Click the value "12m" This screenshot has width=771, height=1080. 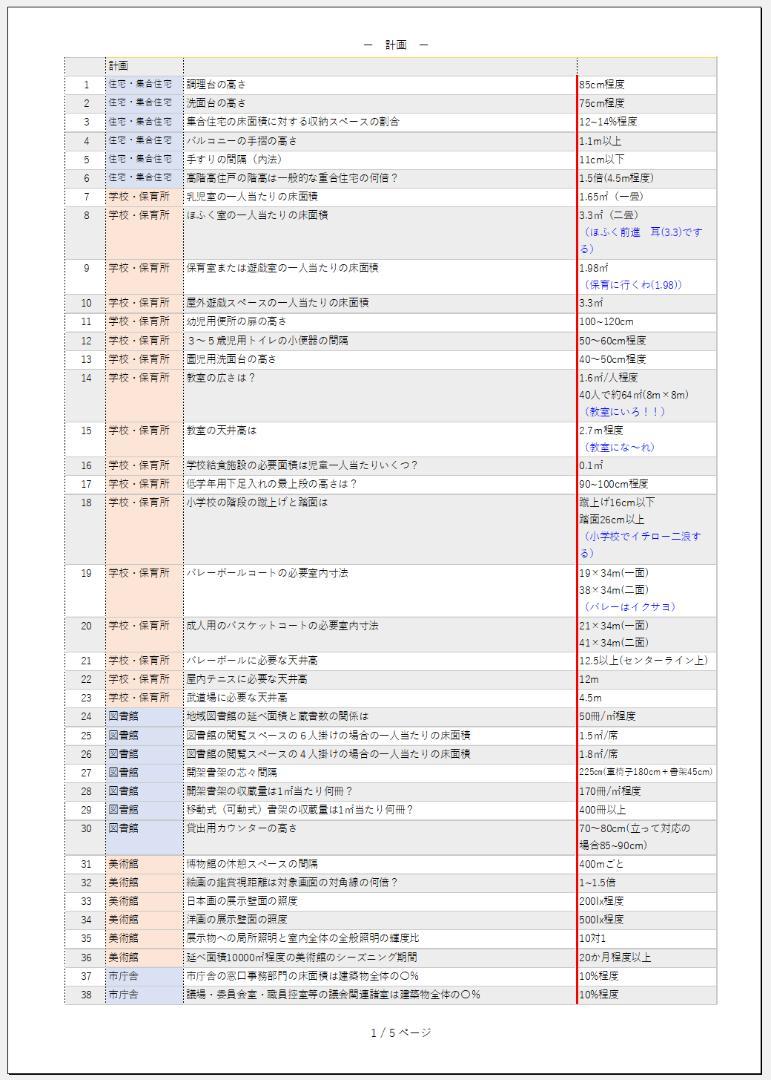[x=589, y=680]
